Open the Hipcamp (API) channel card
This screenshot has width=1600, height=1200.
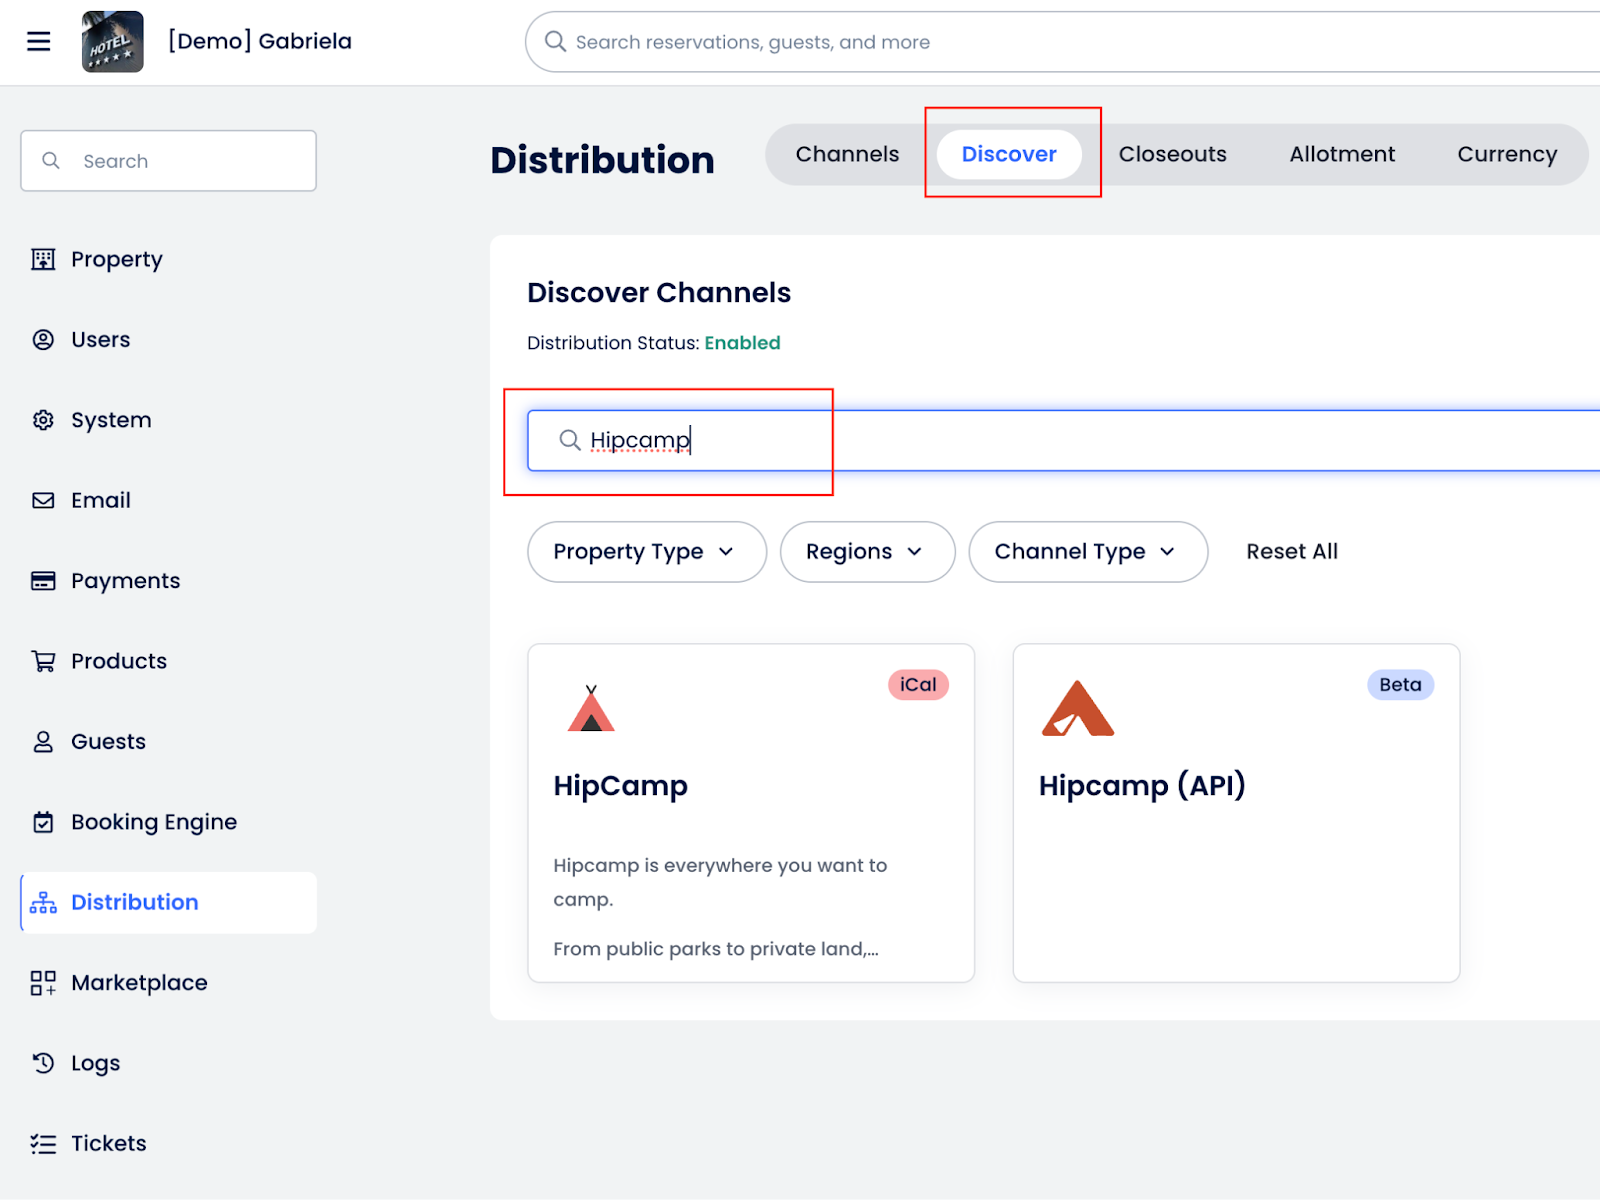[1236, 813]
